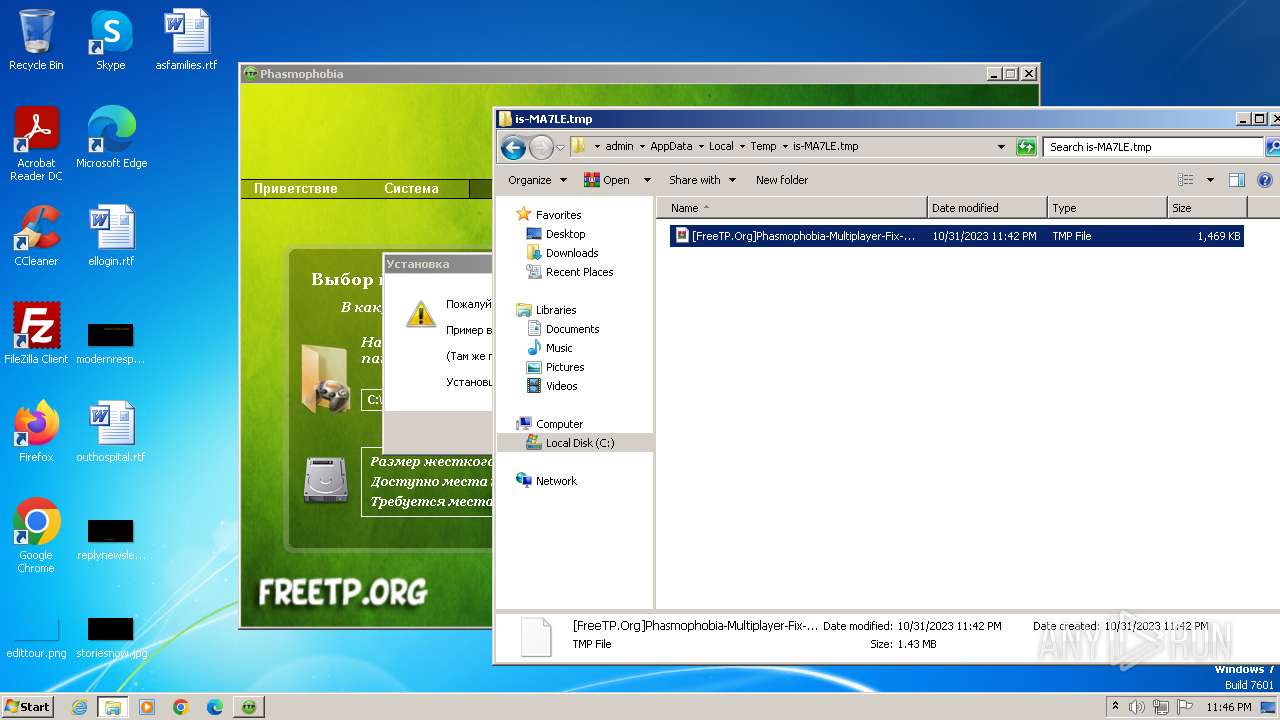The width and height of the screenshot is (1280, 720).
Task: Open Desktop under Favorites
Action: (565, 234)
